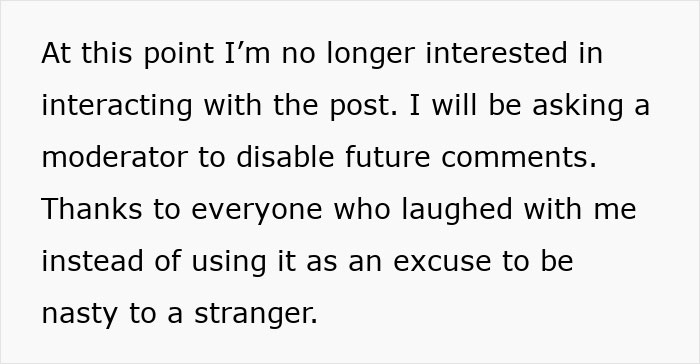
Task: Click the word "future" on the third line
Action: coord(388,157)
